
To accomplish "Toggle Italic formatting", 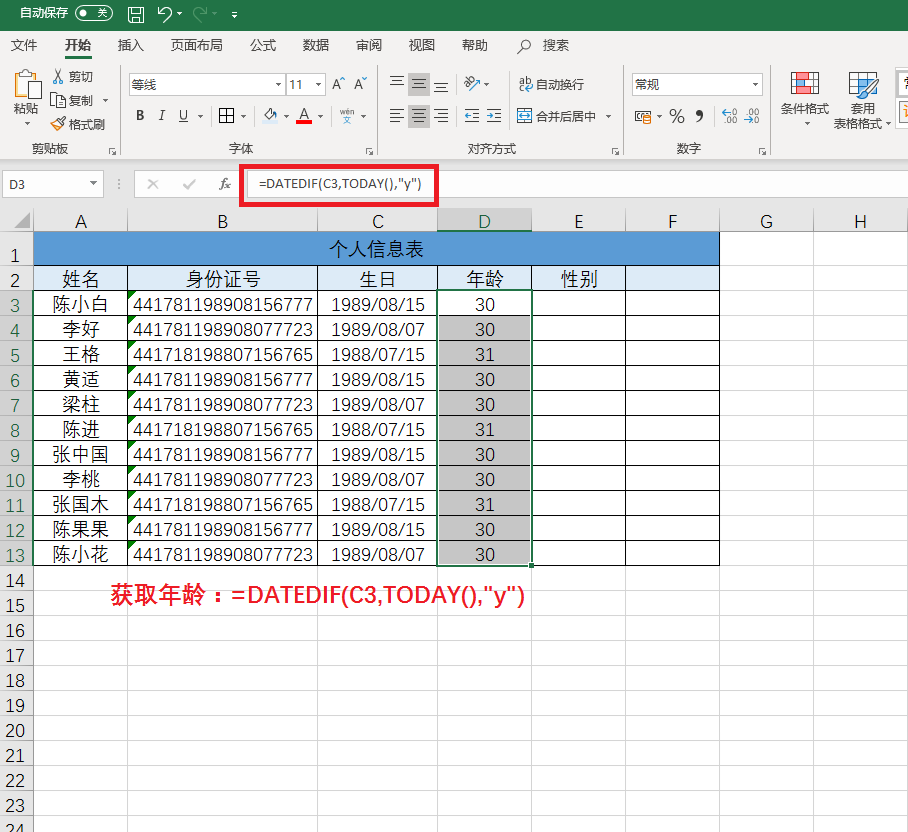I will pyautogui.click(x=162, y=116).
